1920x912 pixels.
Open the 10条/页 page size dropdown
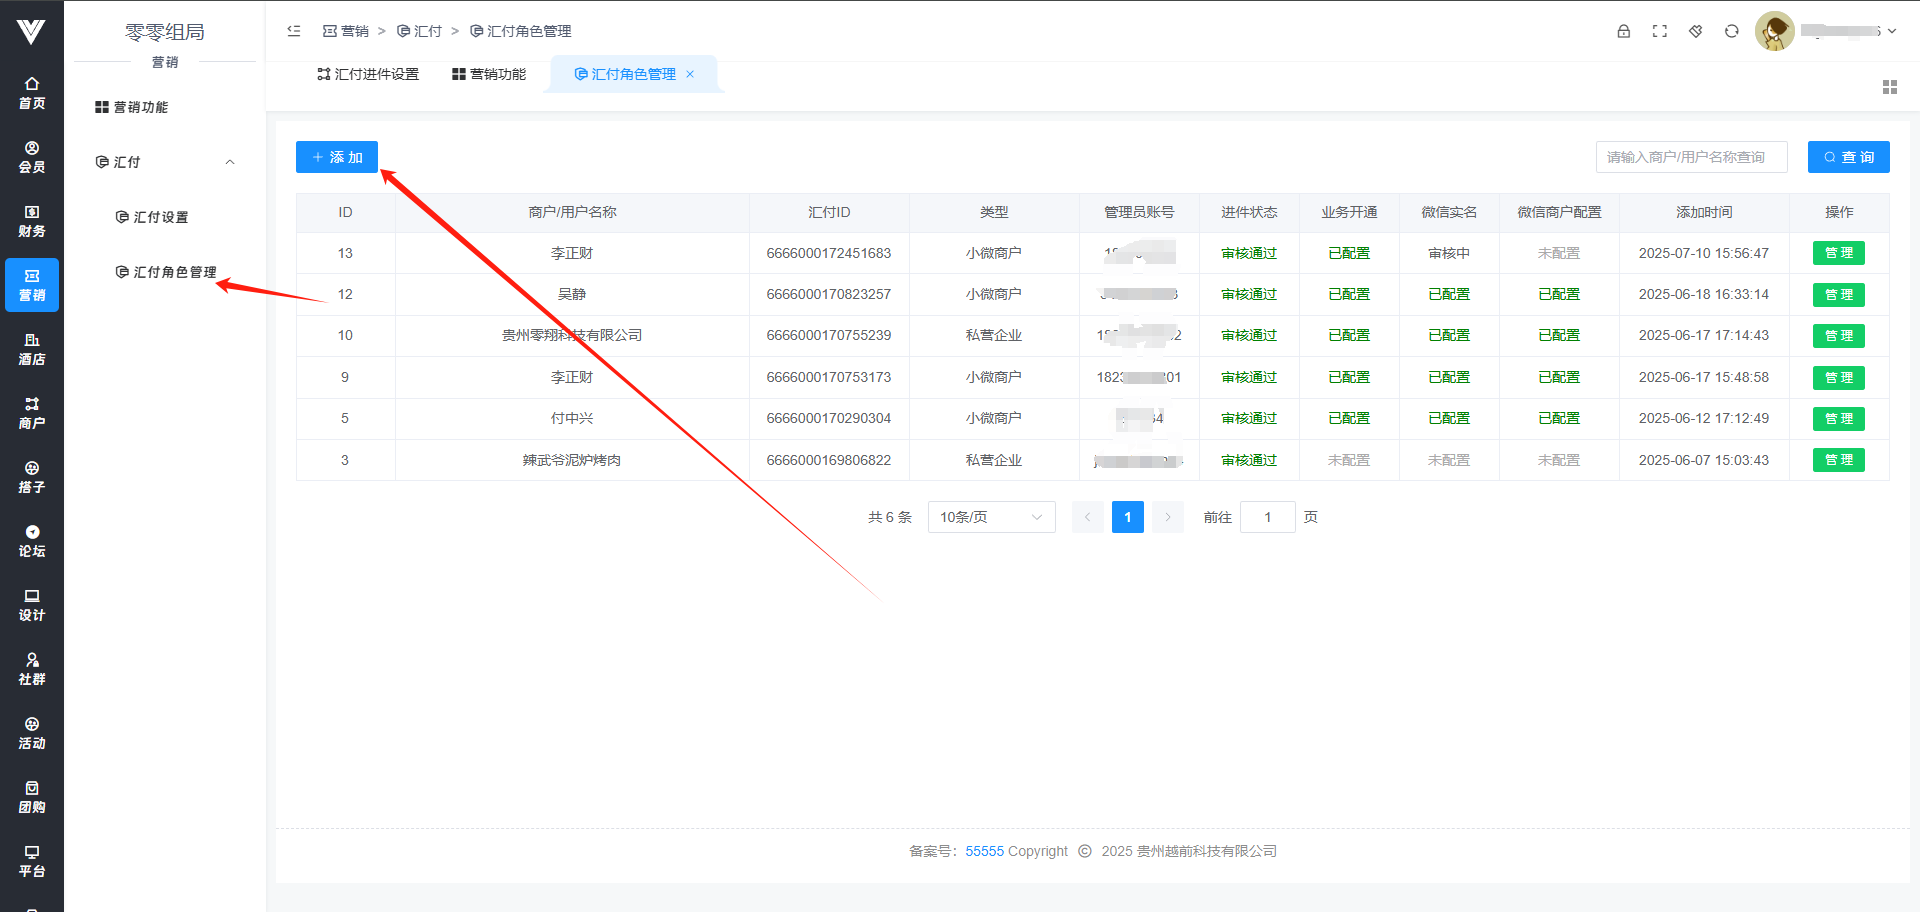point(991,517)
